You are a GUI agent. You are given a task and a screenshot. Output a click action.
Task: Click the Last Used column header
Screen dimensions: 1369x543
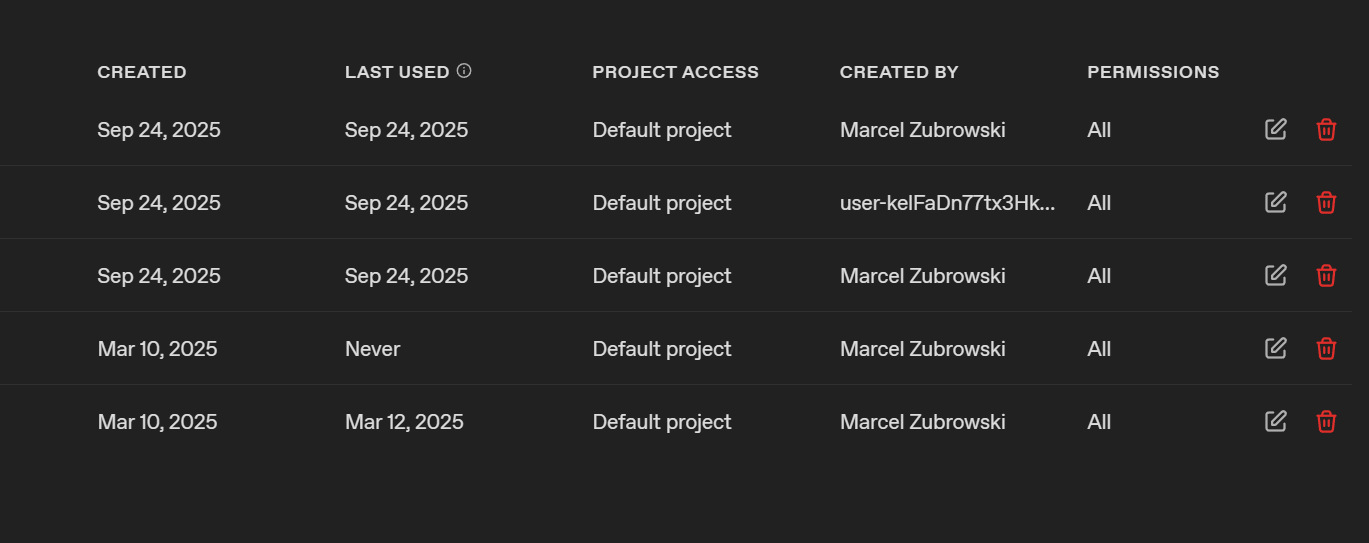tap(397, 72)
